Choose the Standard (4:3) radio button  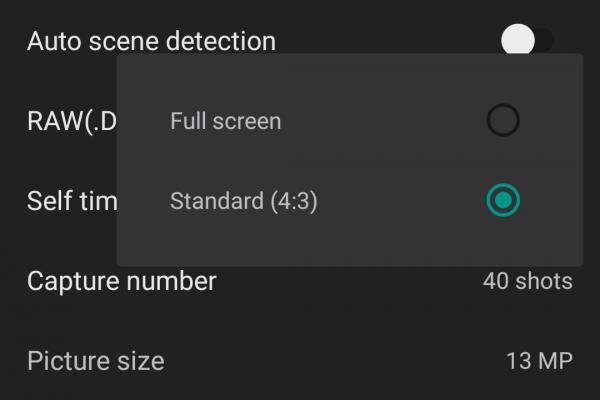(503, 200)
